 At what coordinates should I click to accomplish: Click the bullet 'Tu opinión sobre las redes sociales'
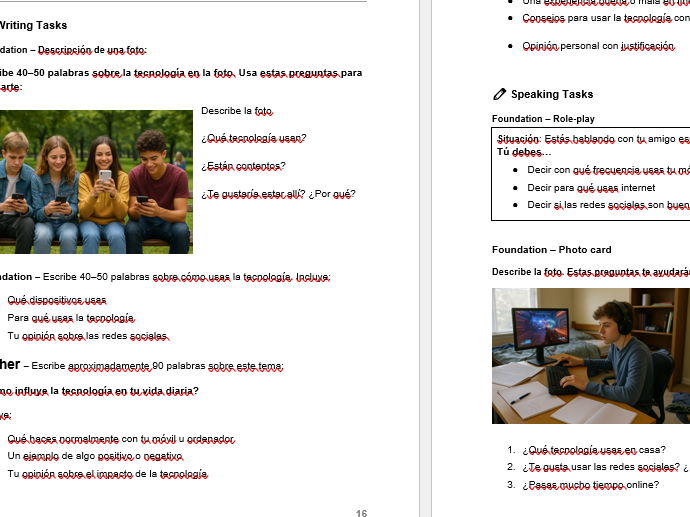(88, 336)
